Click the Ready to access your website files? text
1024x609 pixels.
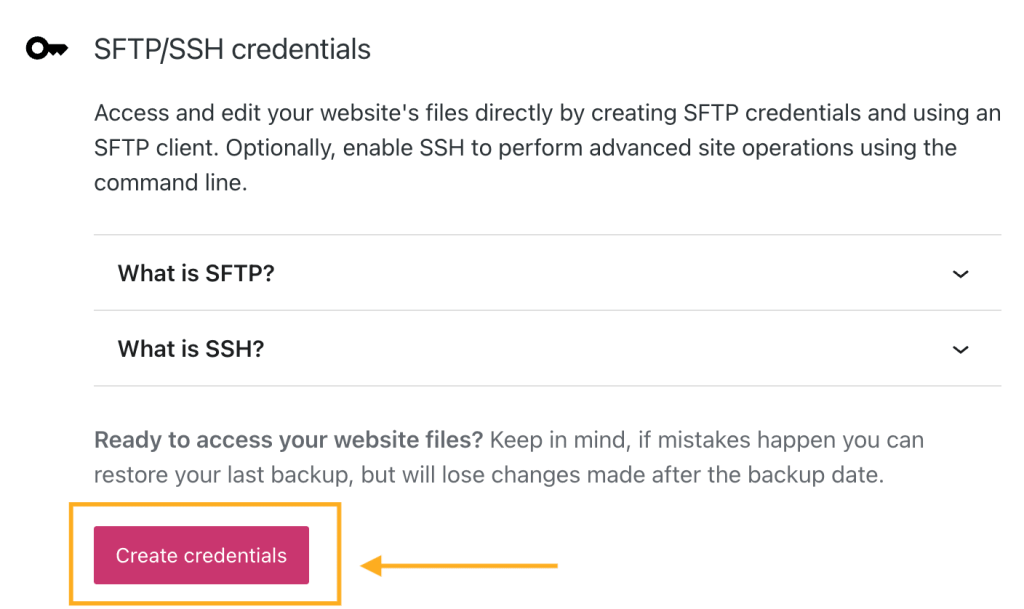(288, 440)
